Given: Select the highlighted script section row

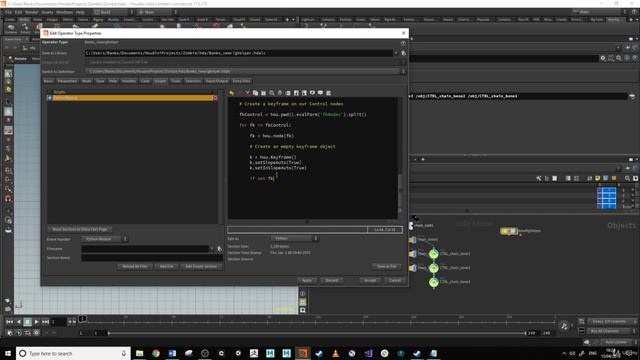Looking at the screenshot, I should pyautogui.click(x=133, y=98).
